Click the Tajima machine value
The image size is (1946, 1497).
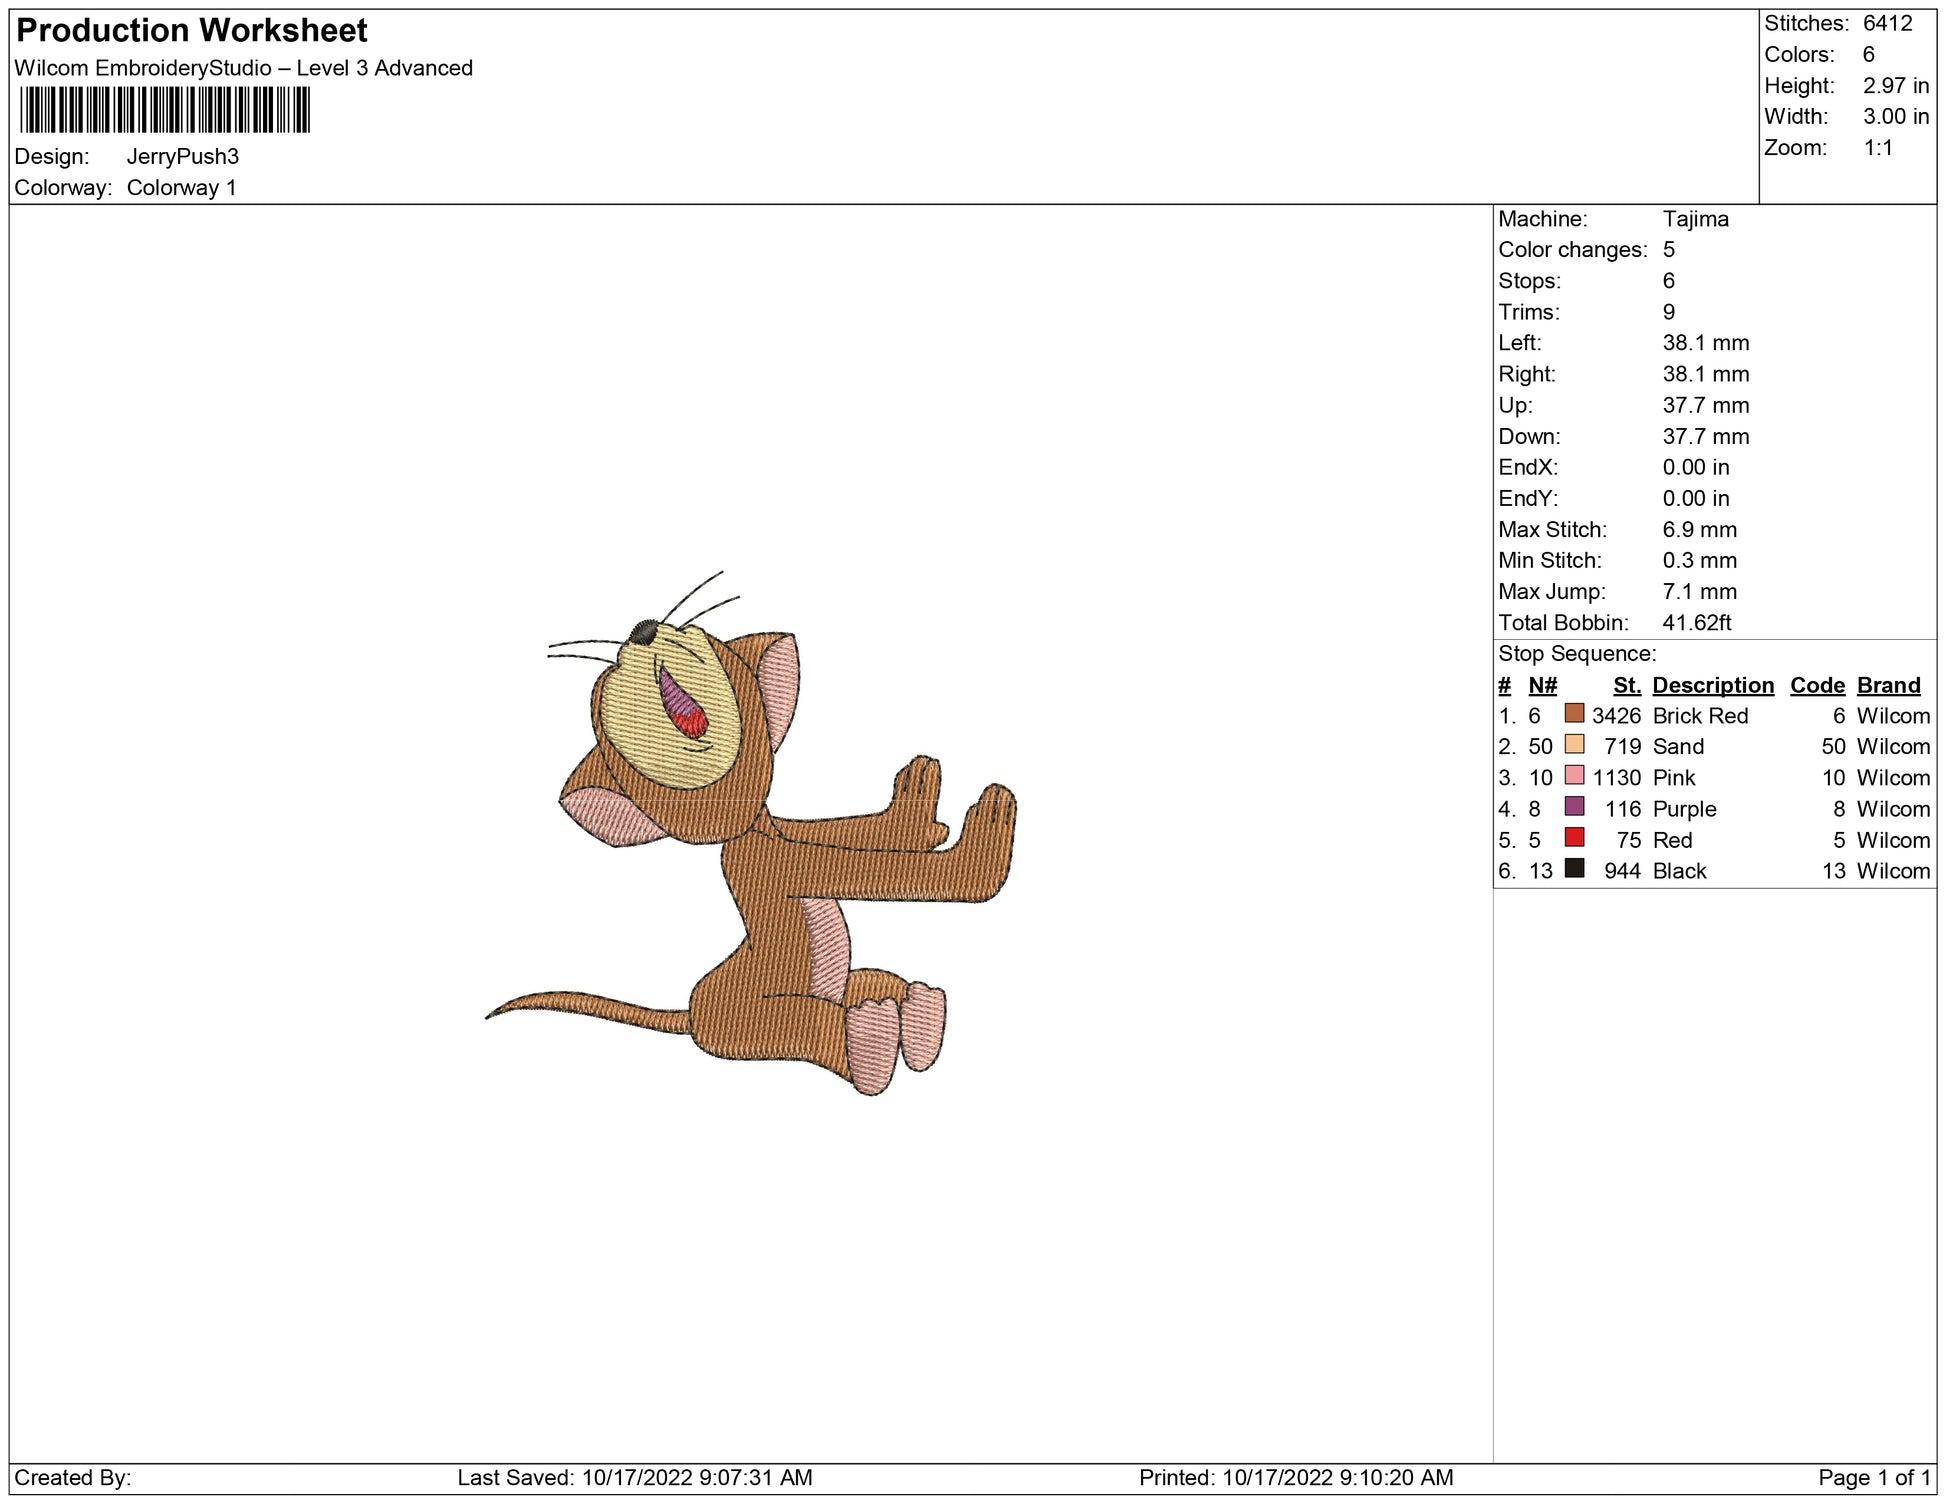[x=1695, y=219]
